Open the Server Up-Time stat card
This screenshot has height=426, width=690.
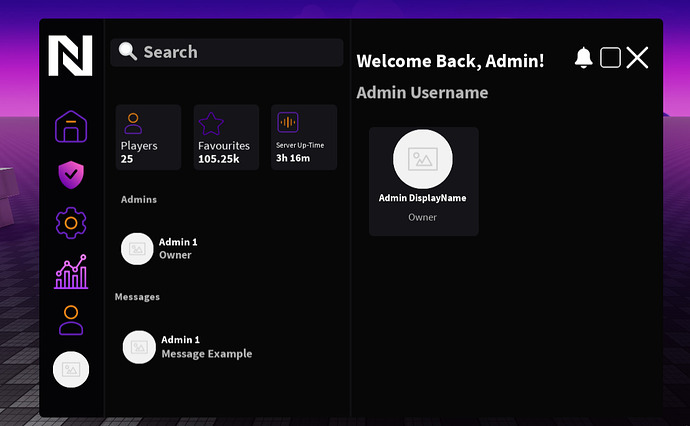coord(304,137)
